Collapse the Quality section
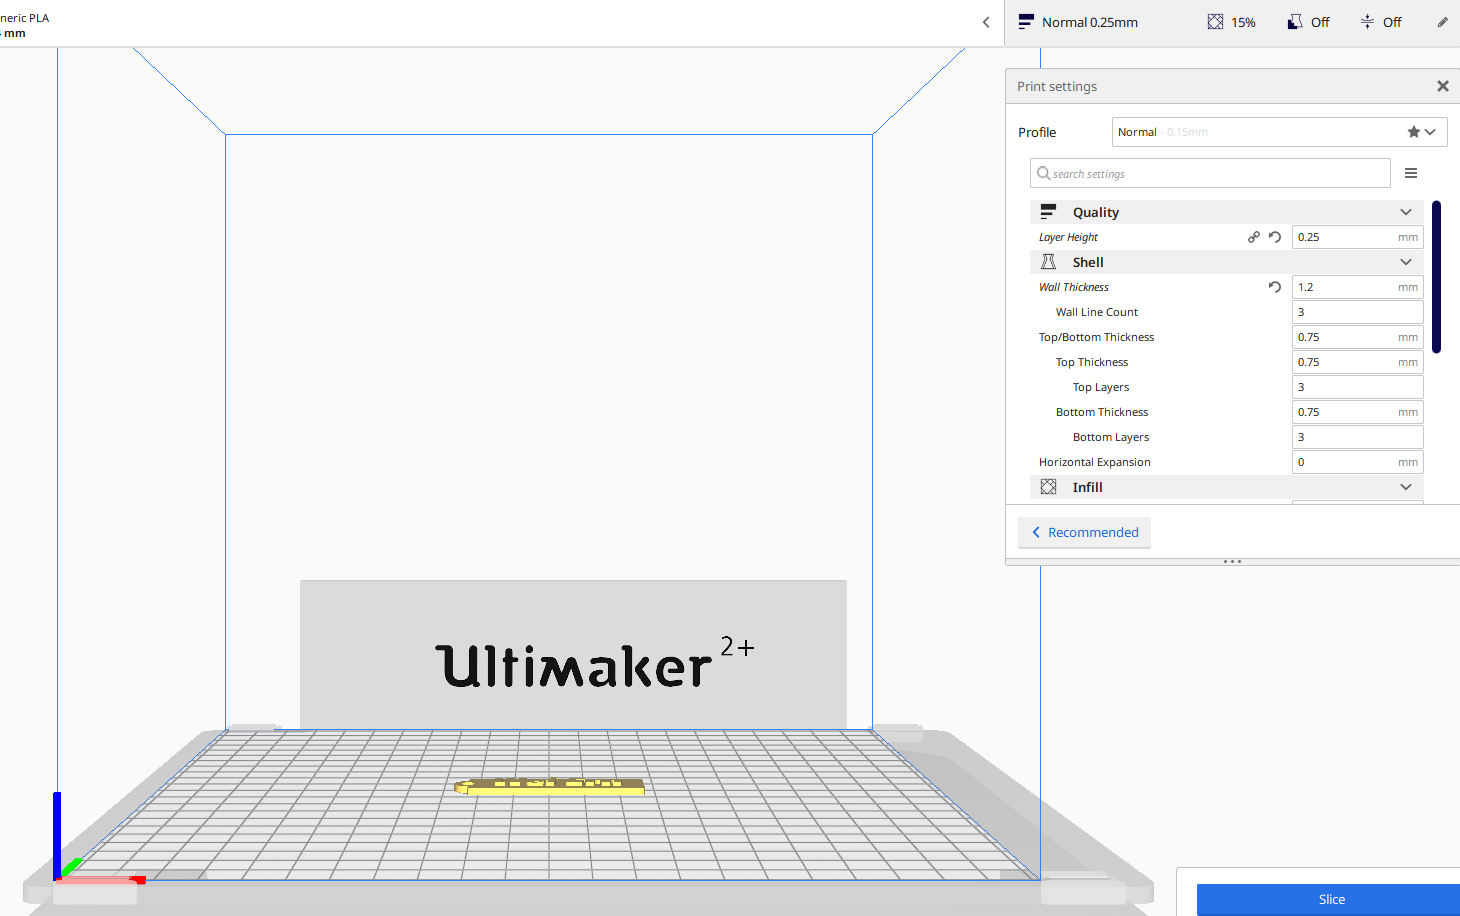The width and height of the screenshot is (1460, 916). [x=1227, y=212]
